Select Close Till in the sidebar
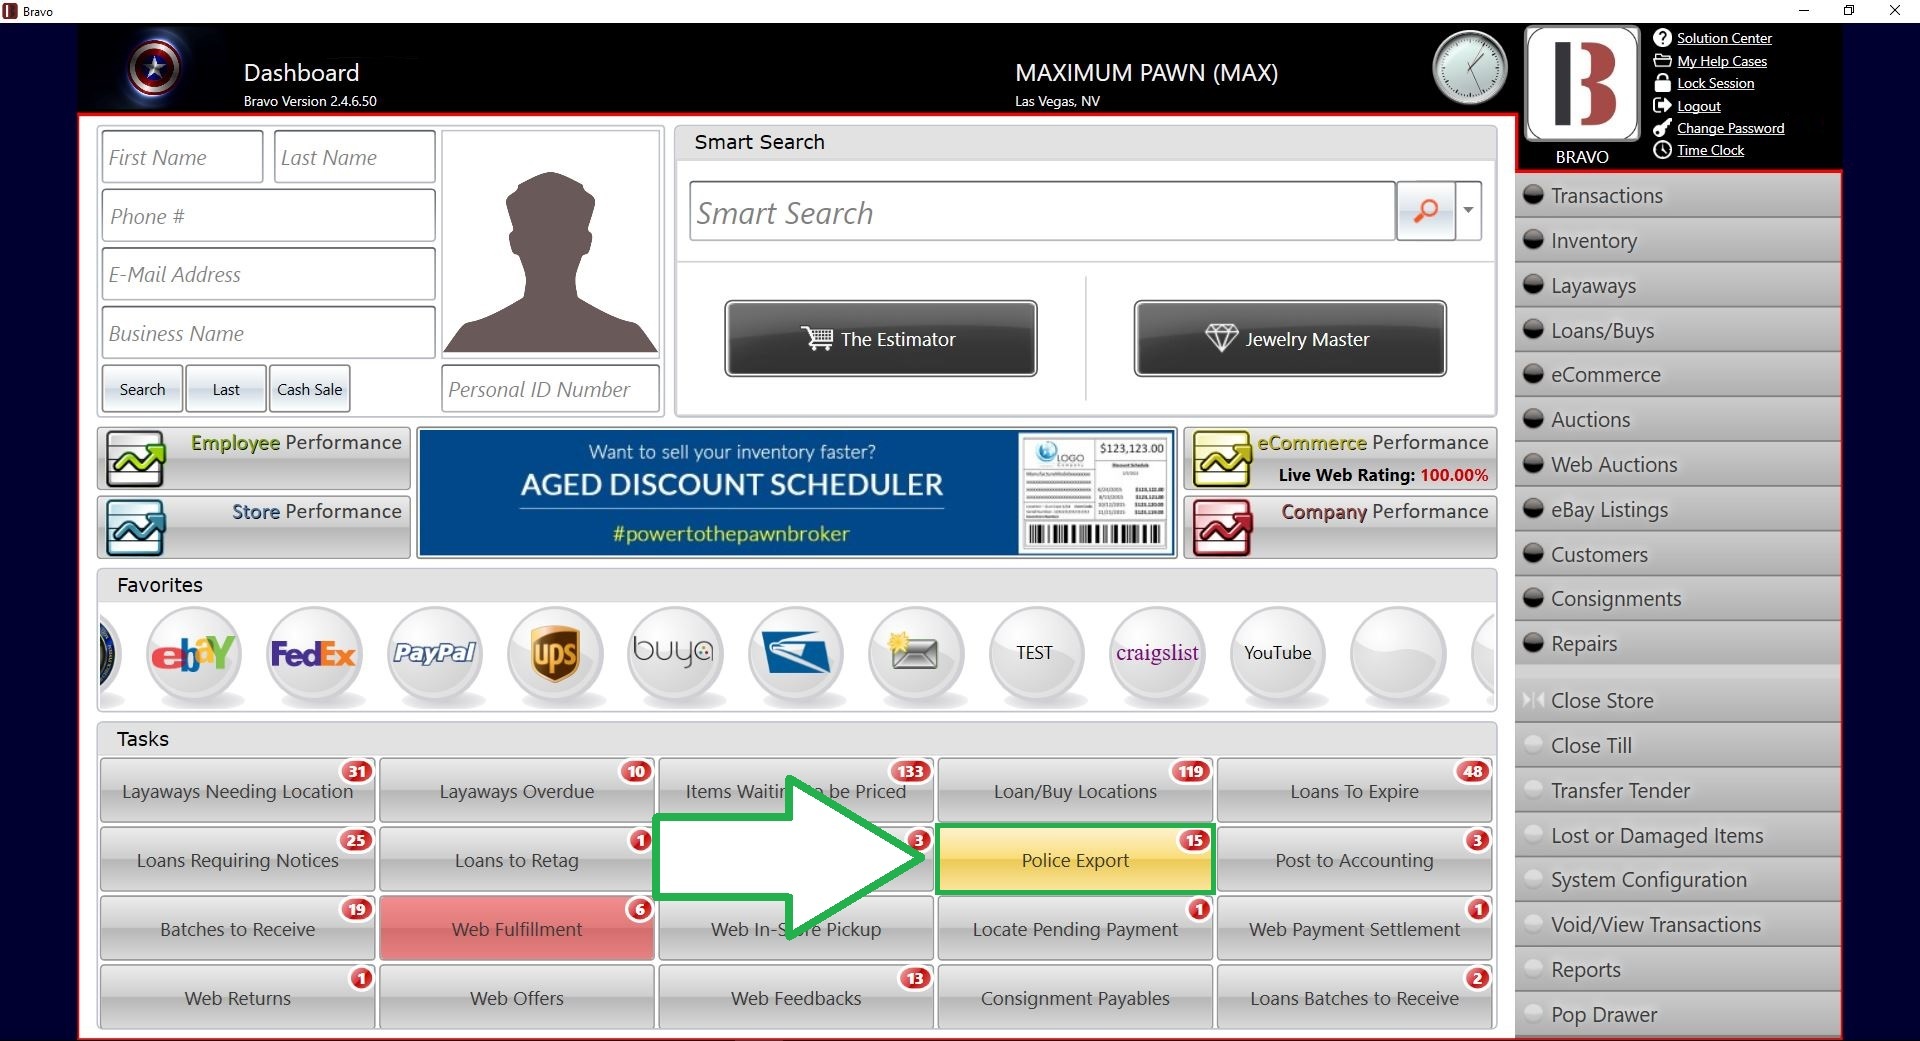 pyautogui.click(x=1678, y=746)
